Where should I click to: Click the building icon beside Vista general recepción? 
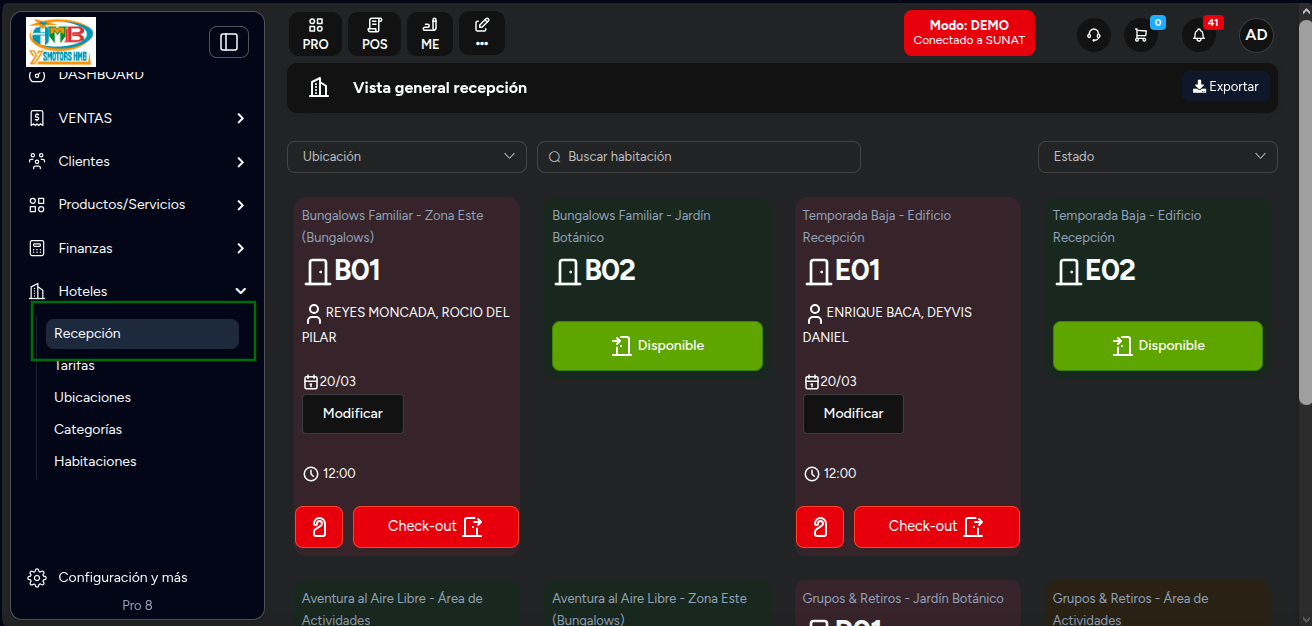319,87
